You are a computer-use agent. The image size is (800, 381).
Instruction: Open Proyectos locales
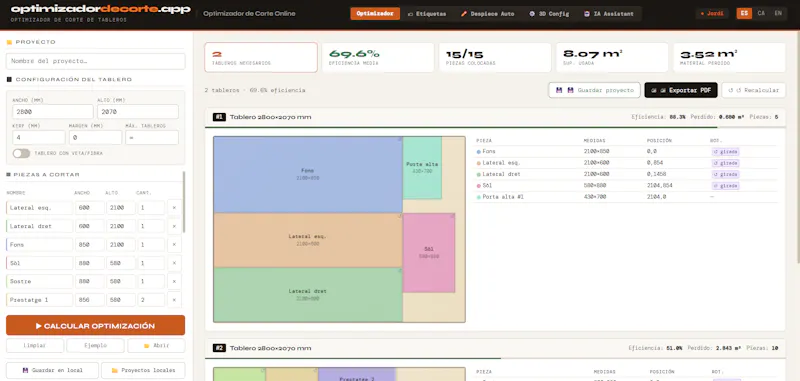(x=143, y=370)
